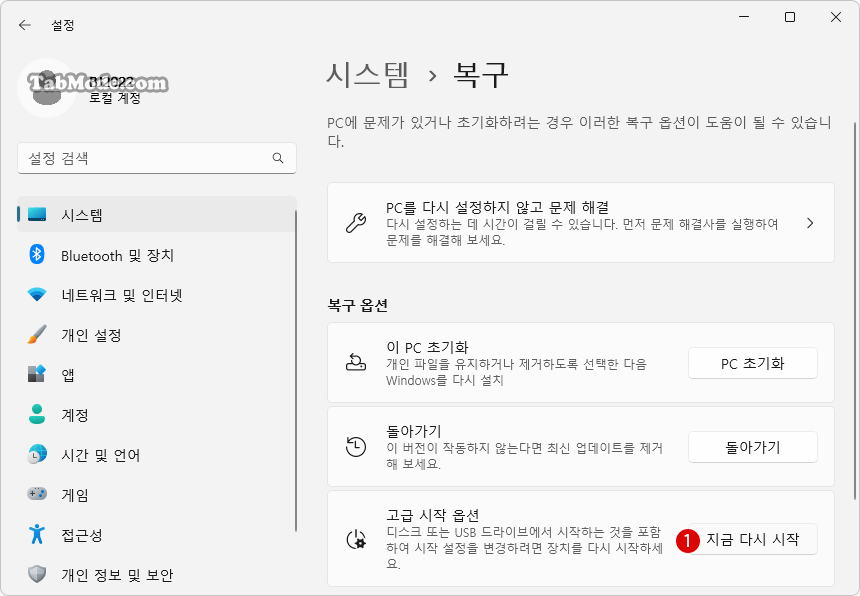This screenshot has width=860, height=596.
Task: Select 접근성 in the sidebar
Action: pos(82,535)
